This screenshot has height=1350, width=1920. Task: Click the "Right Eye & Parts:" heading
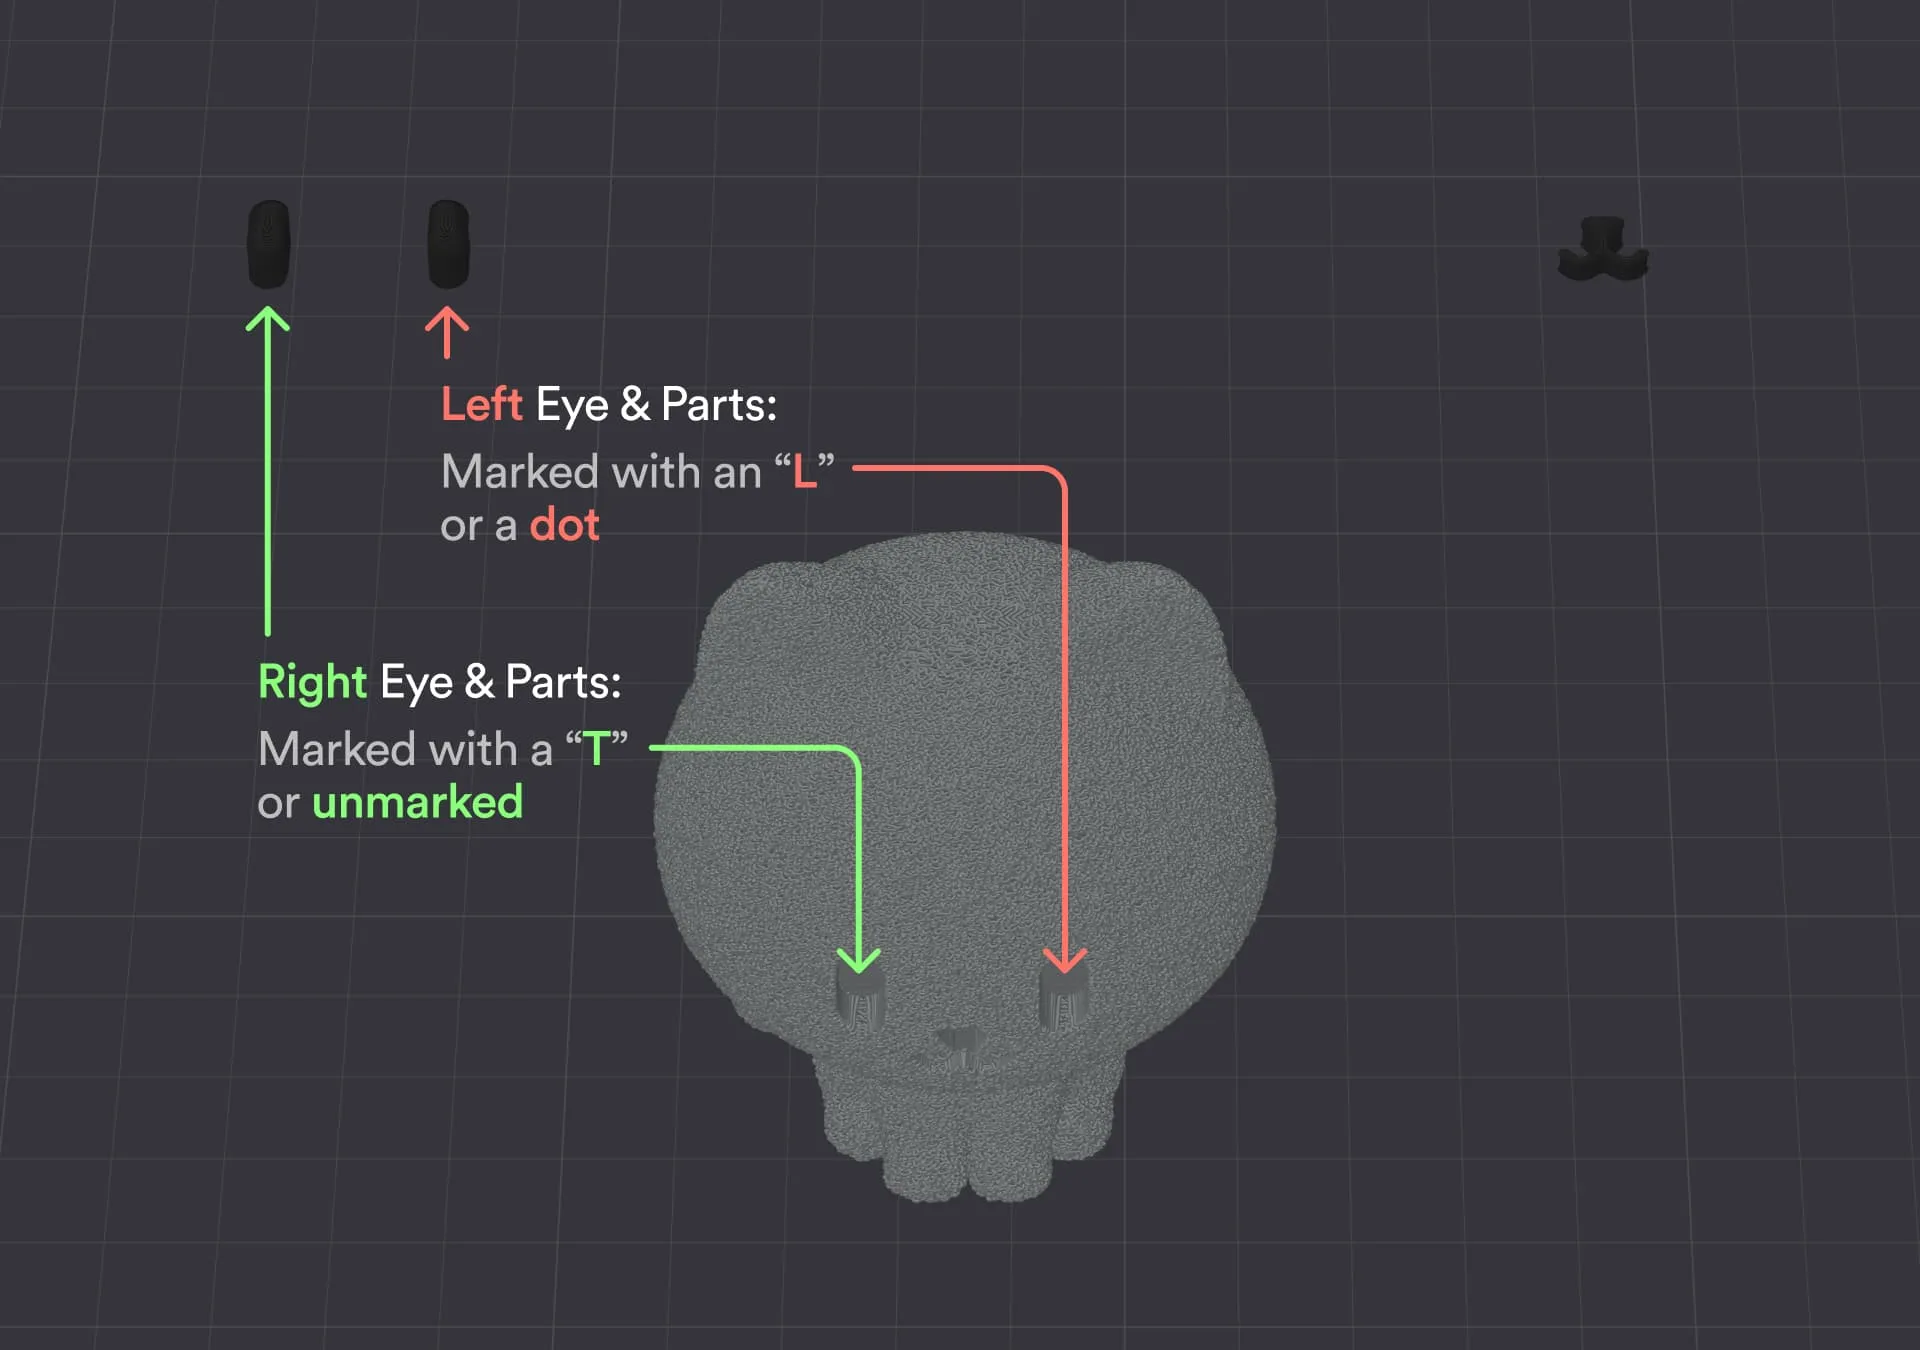point(440,683)
